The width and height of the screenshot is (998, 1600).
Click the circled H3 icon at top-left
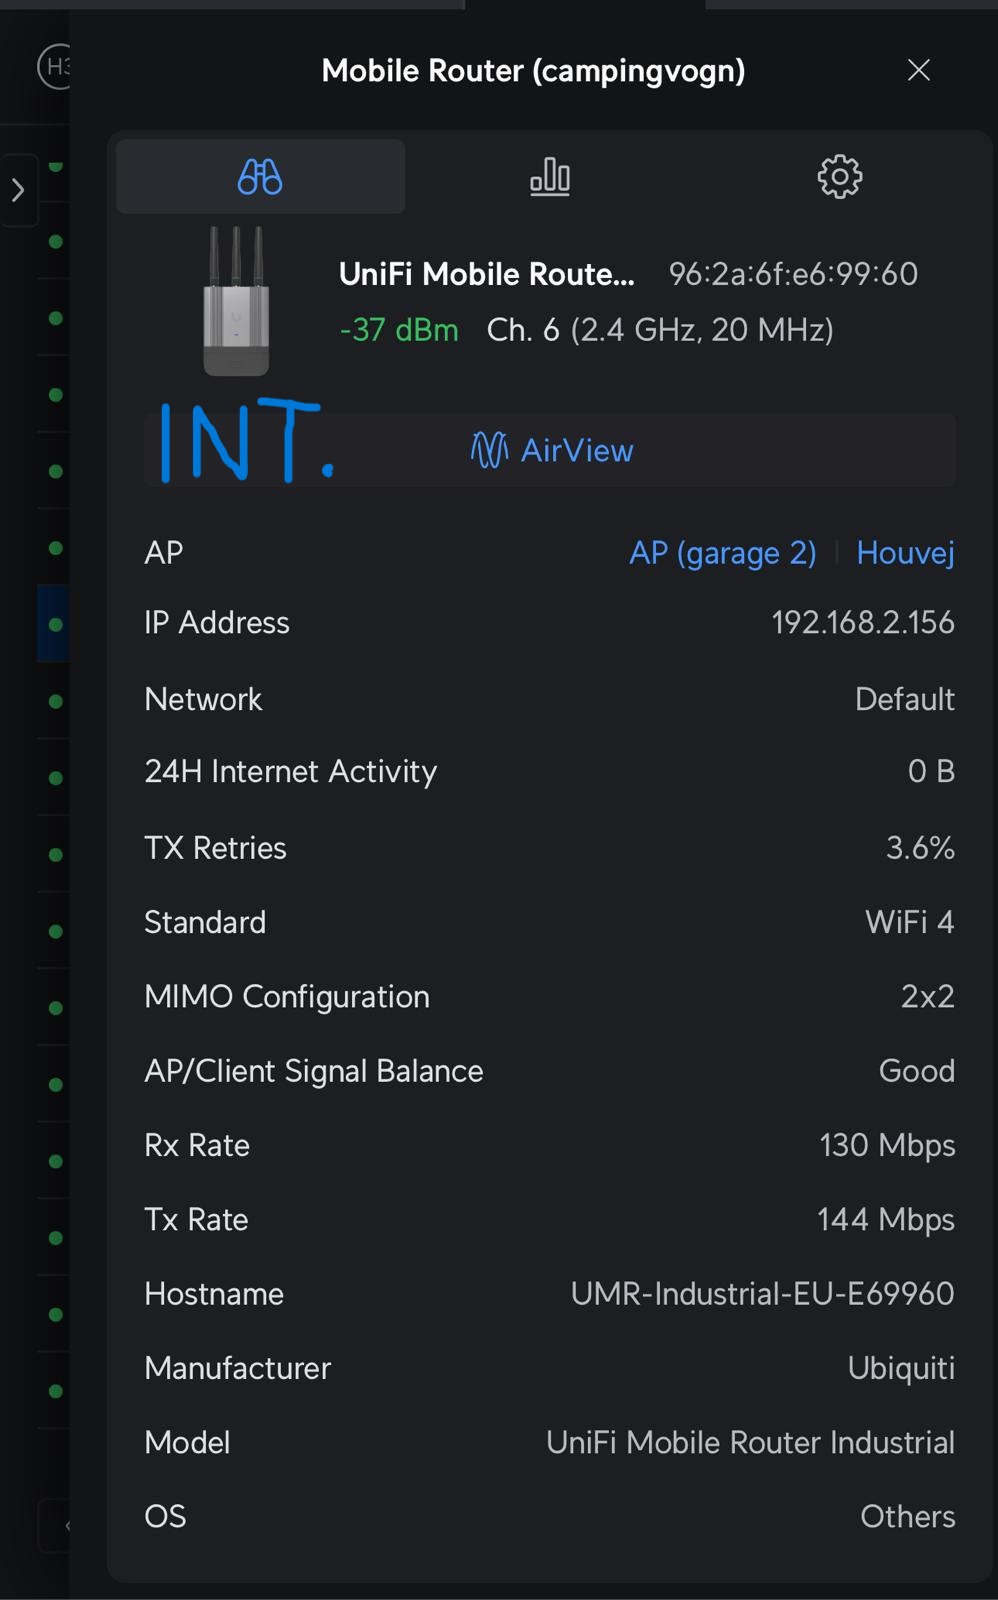coord(54,67)
